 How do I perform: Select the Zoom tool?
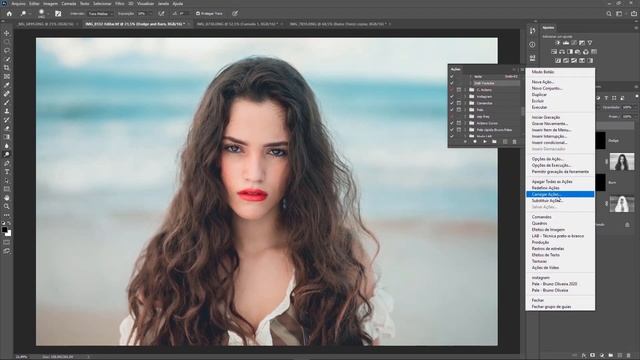pos(7,207)
